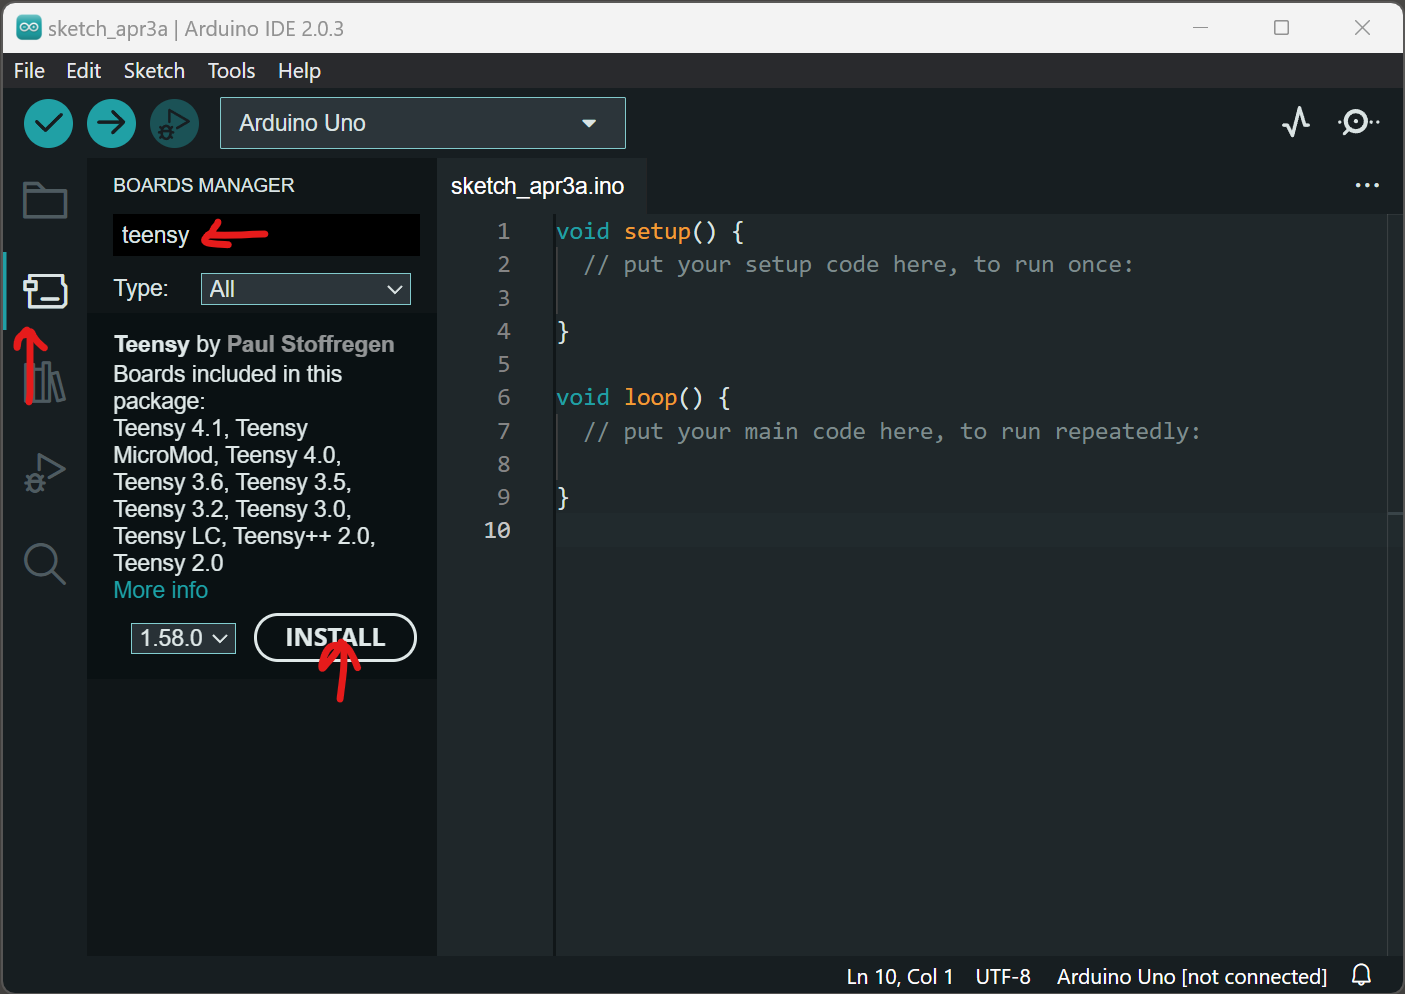Click the Arduino logo in title bar

pos(29,28)
